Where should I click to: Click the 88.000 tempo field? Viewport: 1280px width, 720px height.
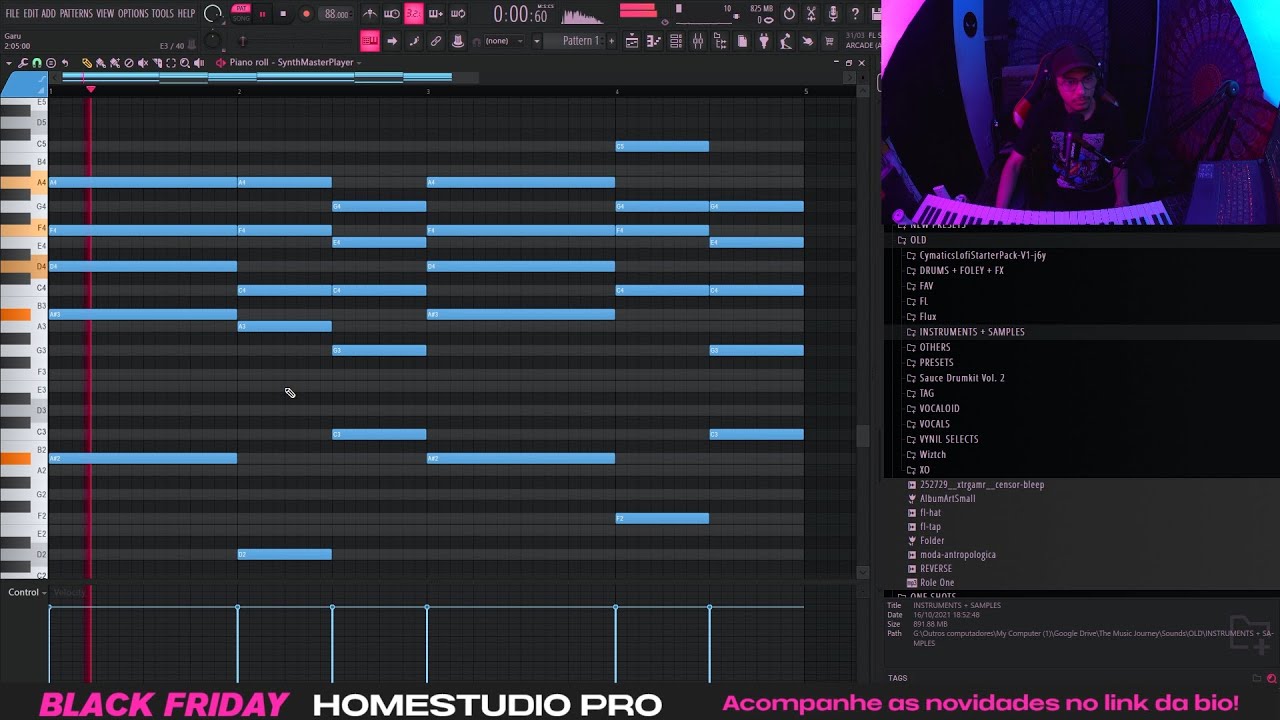coord(336,14)
